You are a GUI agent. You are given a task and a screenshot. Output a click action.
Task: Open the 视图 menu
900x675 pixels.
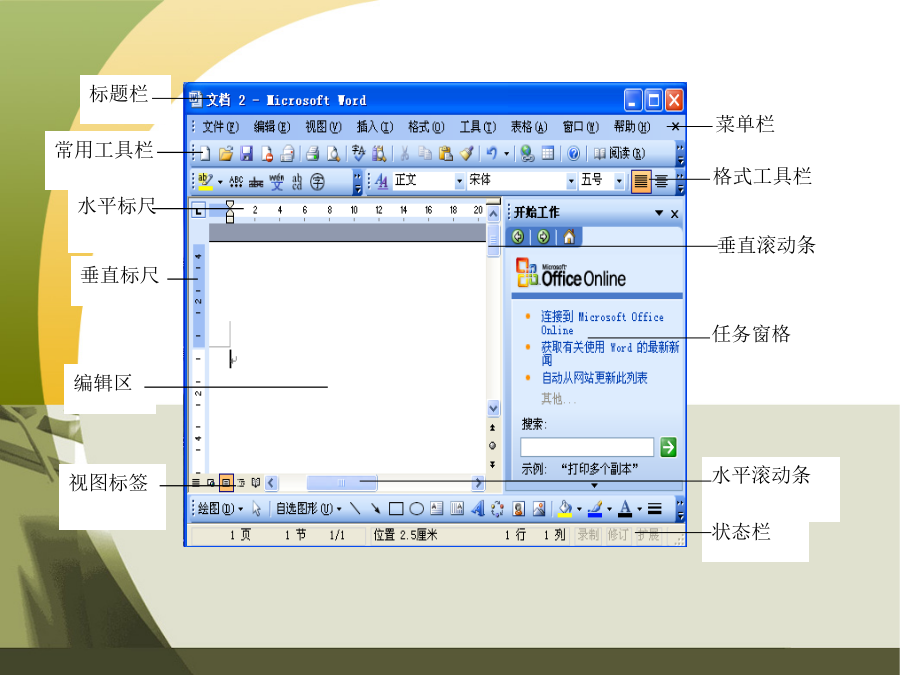coord(323,126)
